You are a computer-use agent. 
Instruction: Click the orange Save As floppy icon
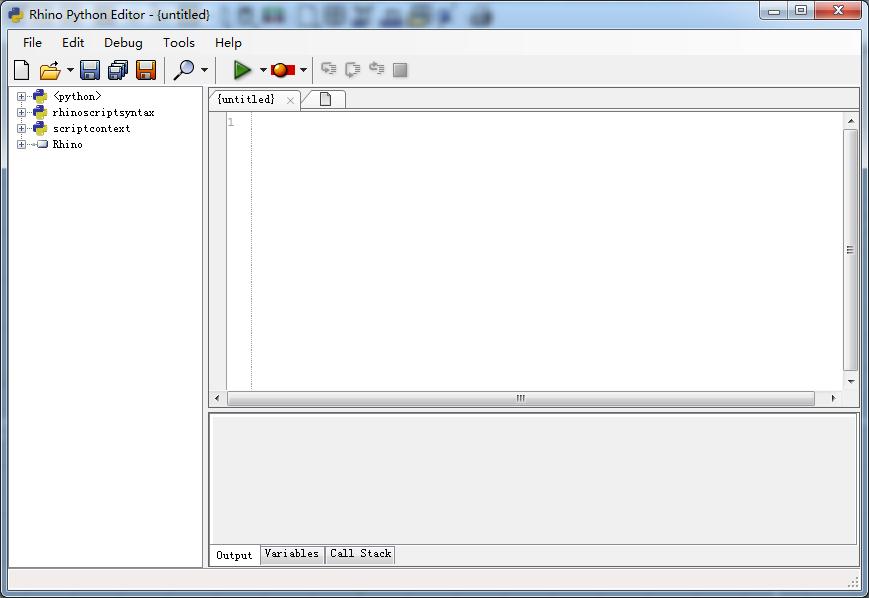146,70
